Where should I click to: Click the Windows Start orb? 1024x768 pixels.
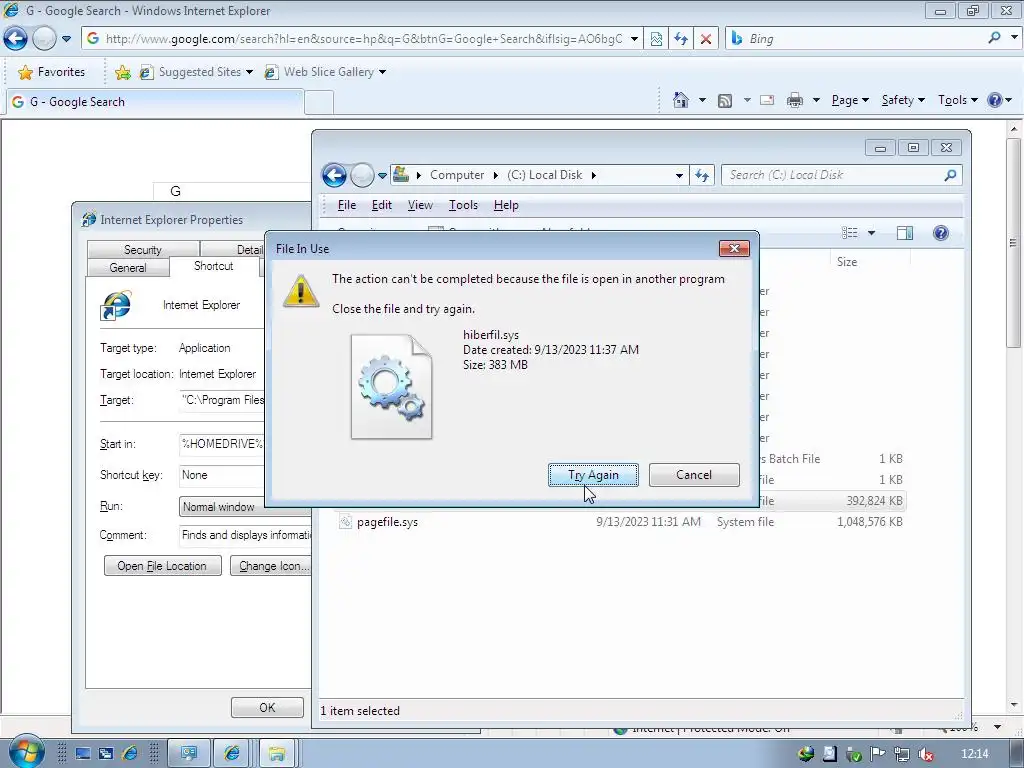pyautogui.click(x=27, y=752)
